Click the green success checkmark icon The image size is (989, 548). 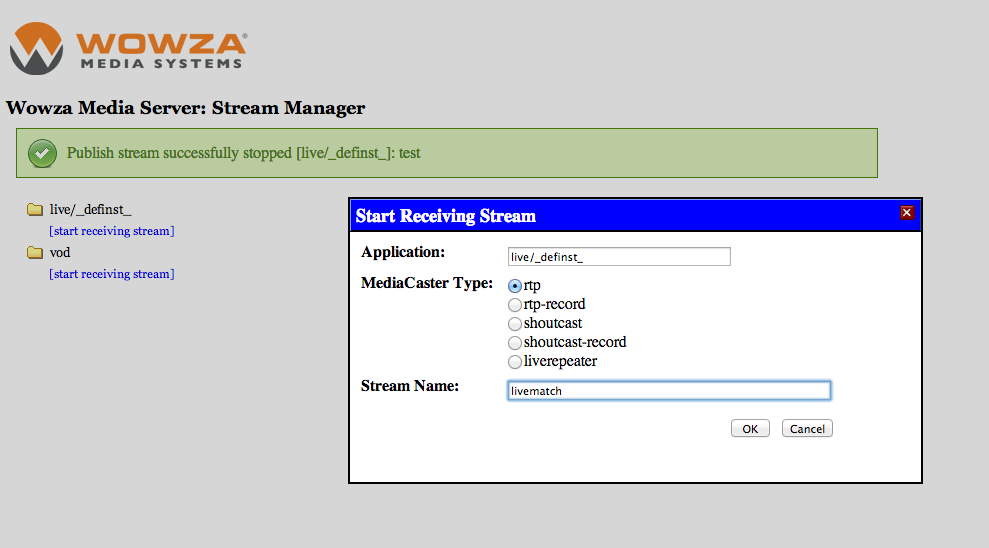tap(42, 153)
